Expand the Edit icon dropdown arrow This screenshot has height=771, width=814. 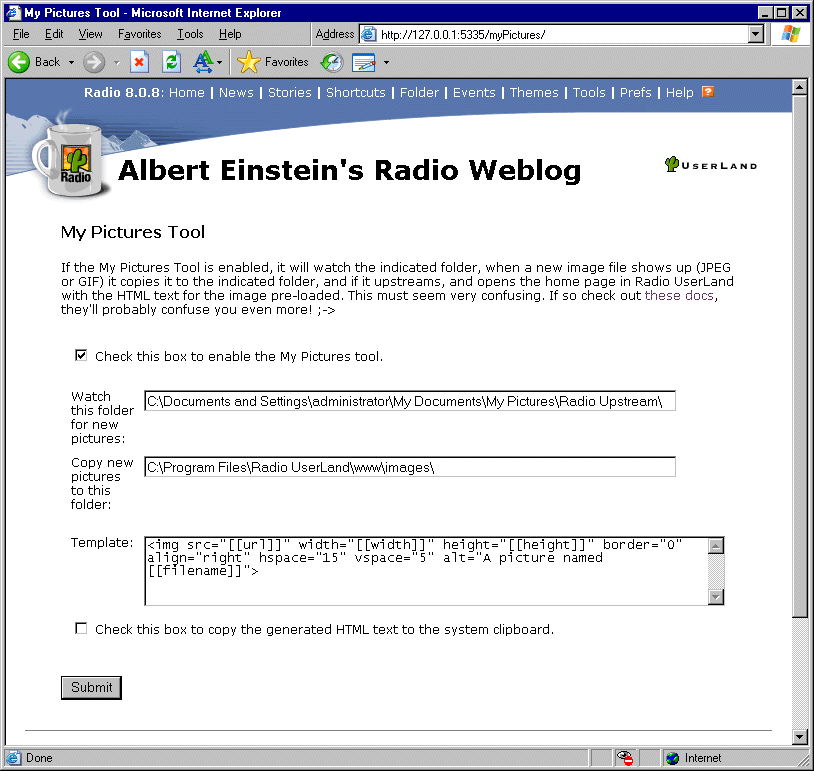[386, 62]
